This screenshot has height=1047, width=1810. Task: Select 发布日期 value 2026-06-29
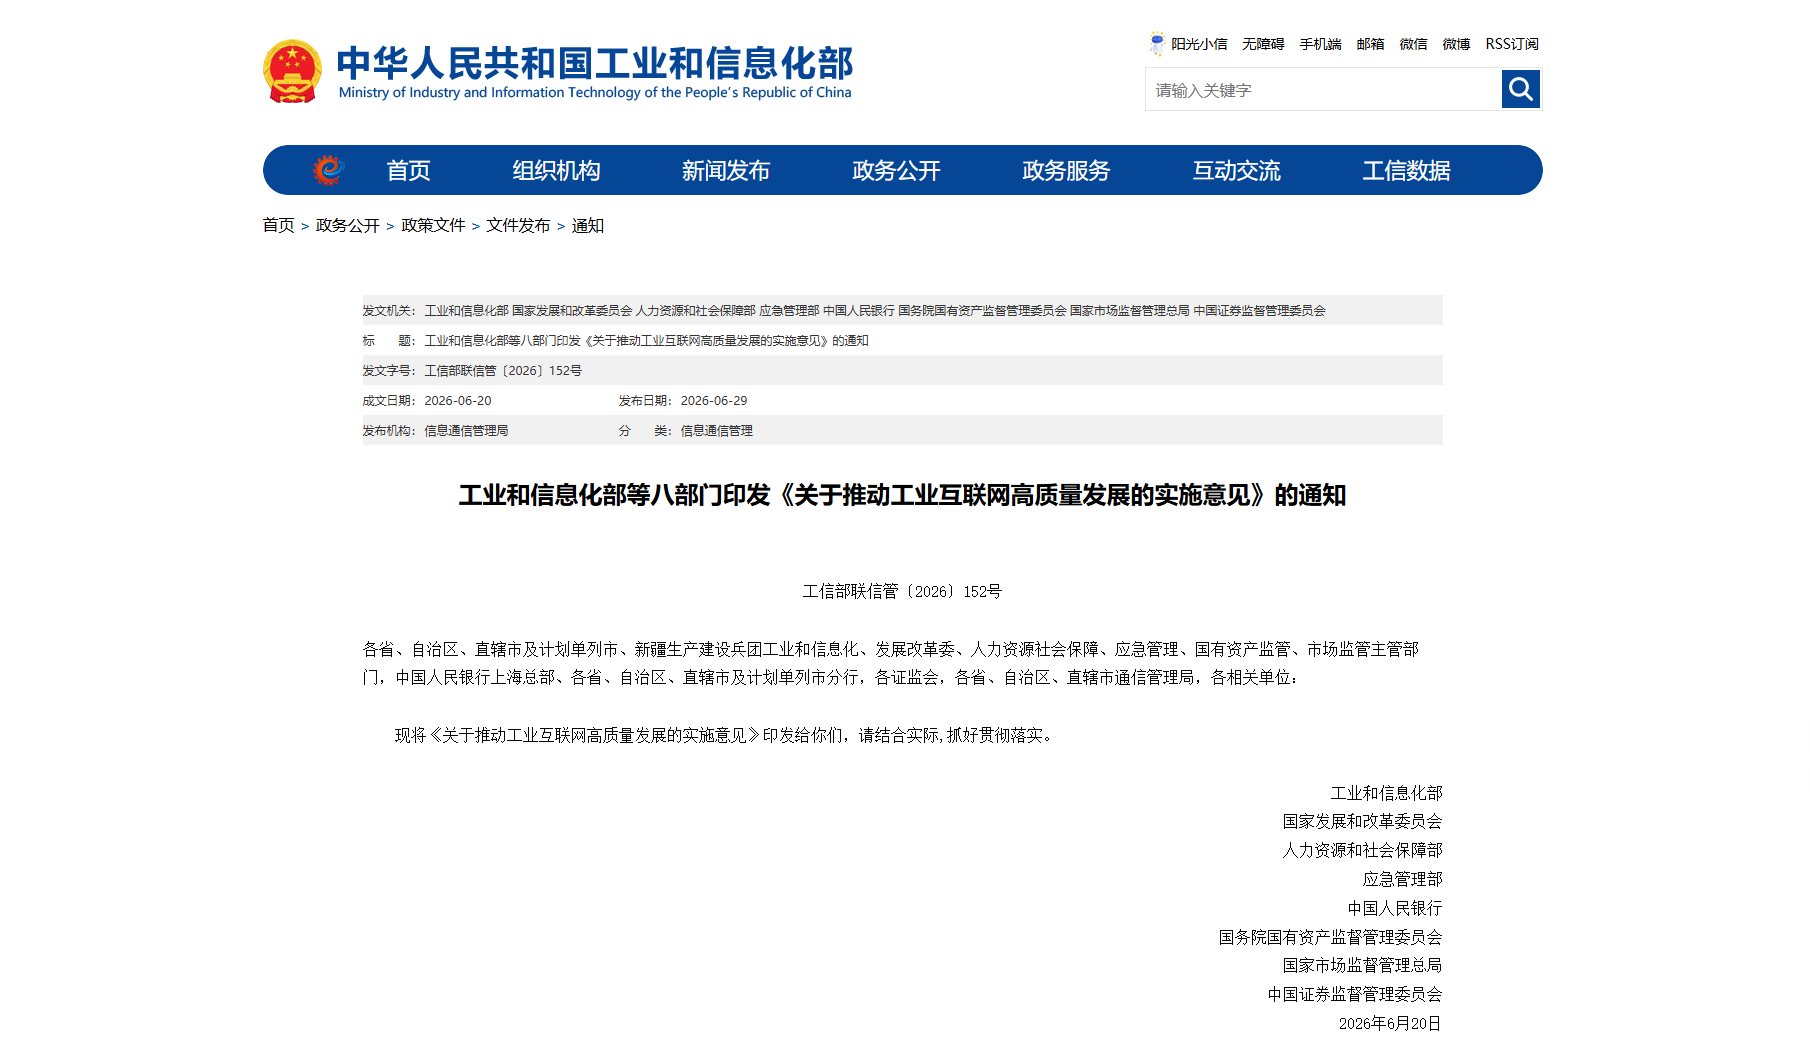[x=714, y=401]
